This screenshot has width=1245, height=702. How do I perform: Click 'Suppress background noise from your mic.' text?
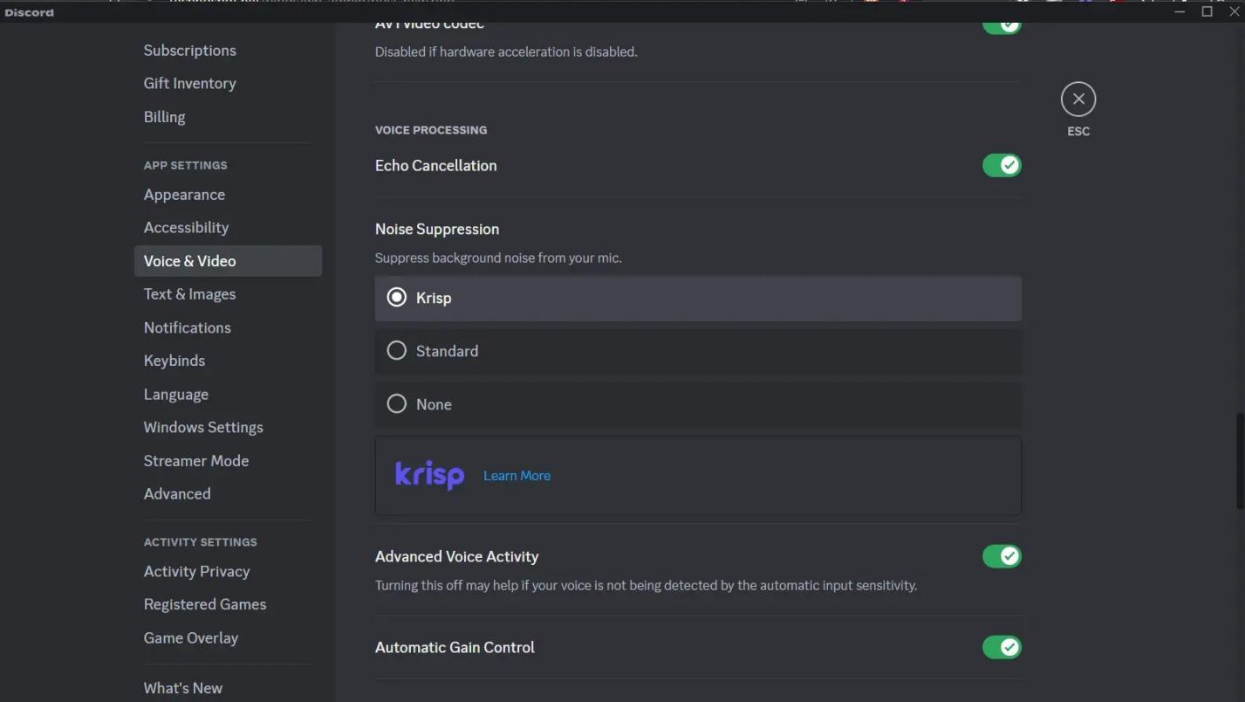point(498,258)
